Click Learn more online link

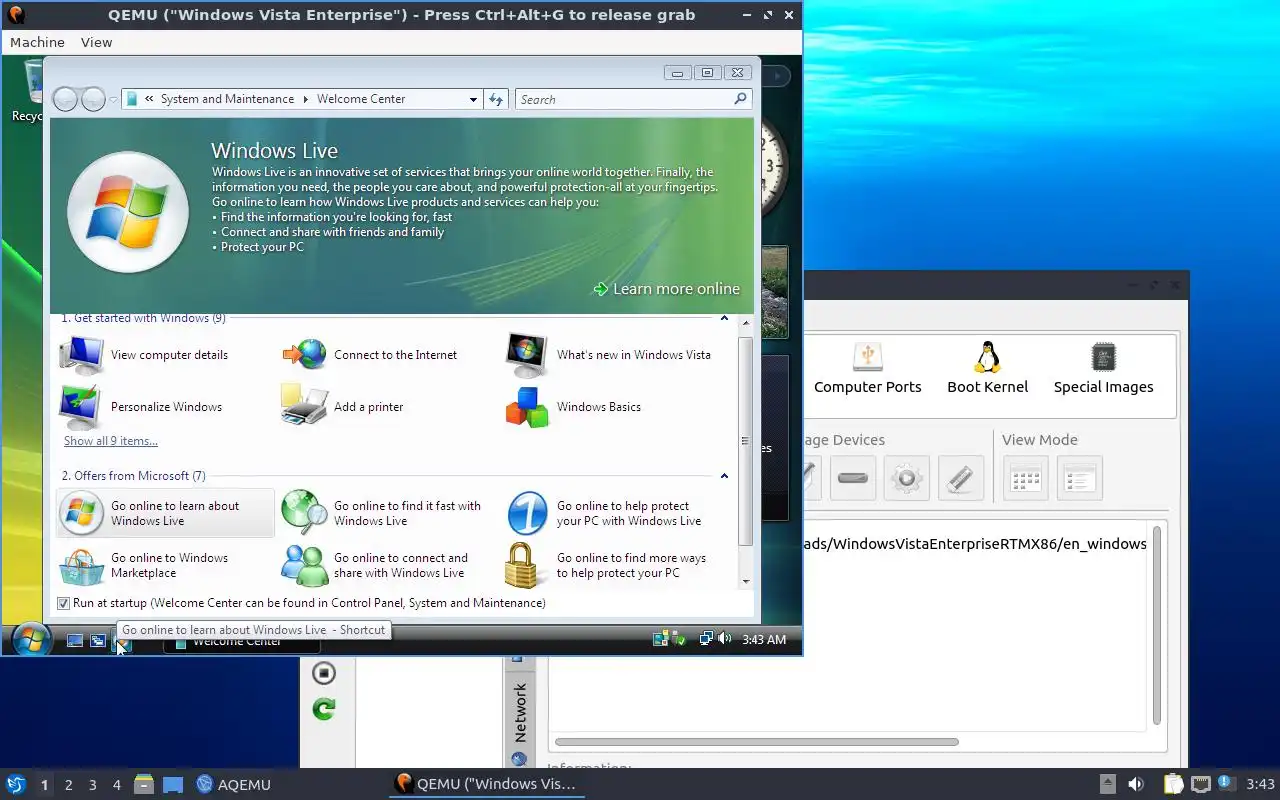click(666, 289)
